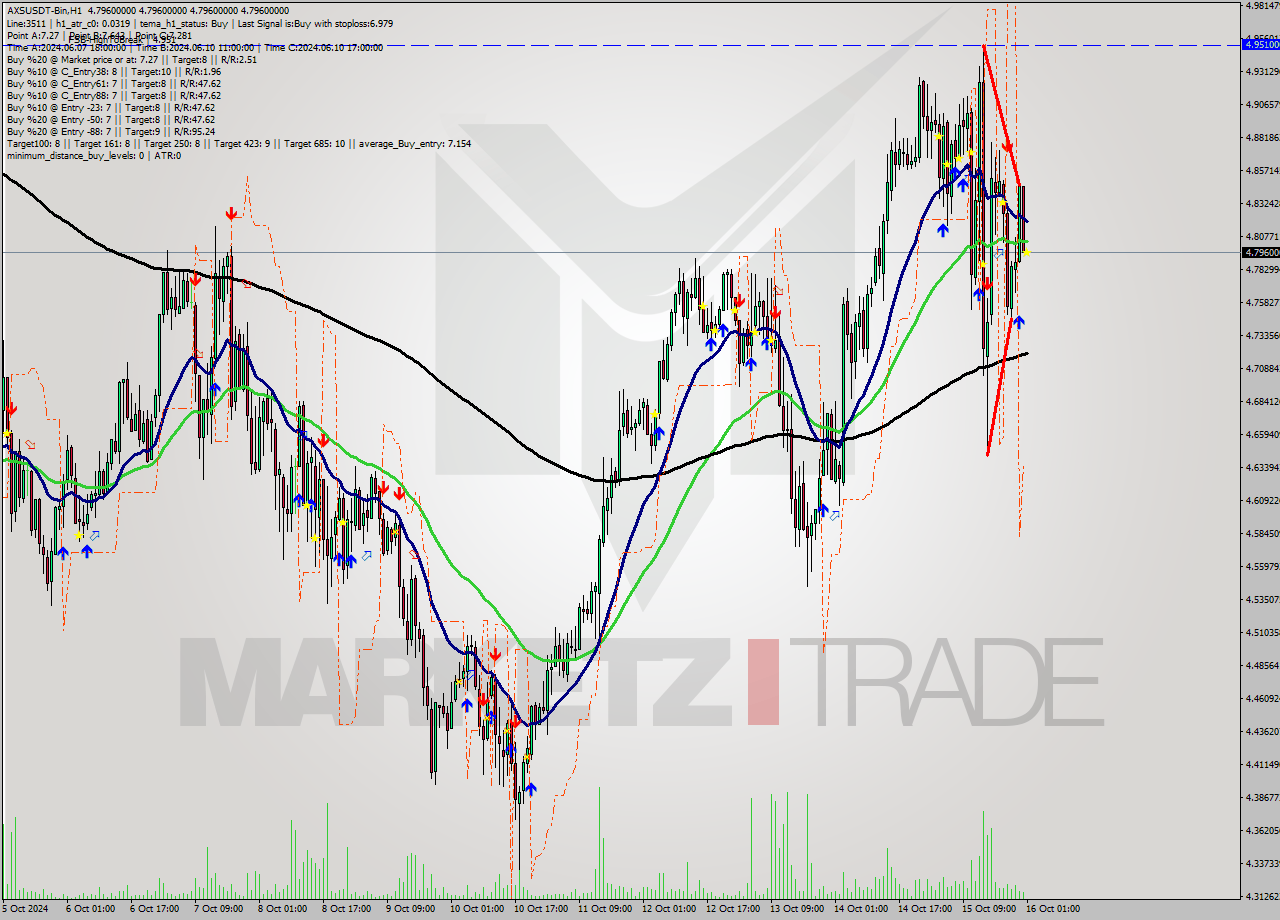Click the '14 Oct 17:00' time axis label
Image resolution: width=1280 pixels, height=920 pixels.
(x=925, y=909)
